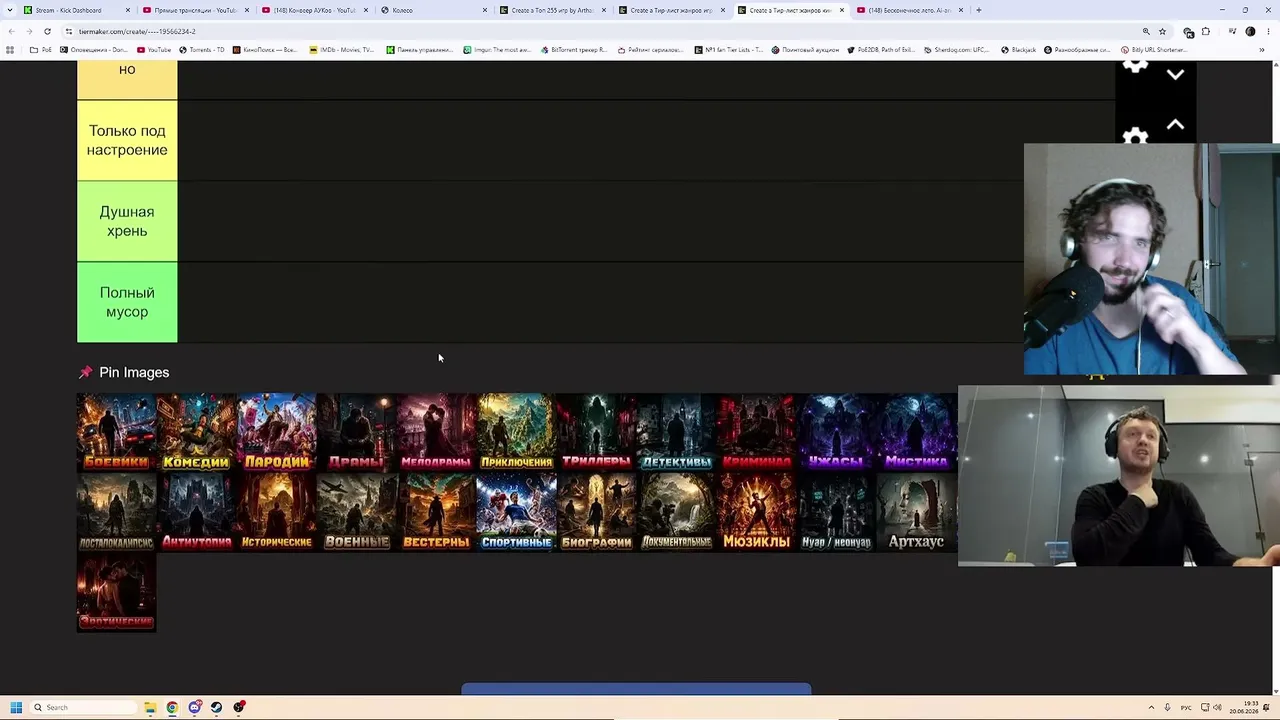The width and height of the screenshot is (1280, 720).
Task: Open a new browser tab
Action: point(978,10)
